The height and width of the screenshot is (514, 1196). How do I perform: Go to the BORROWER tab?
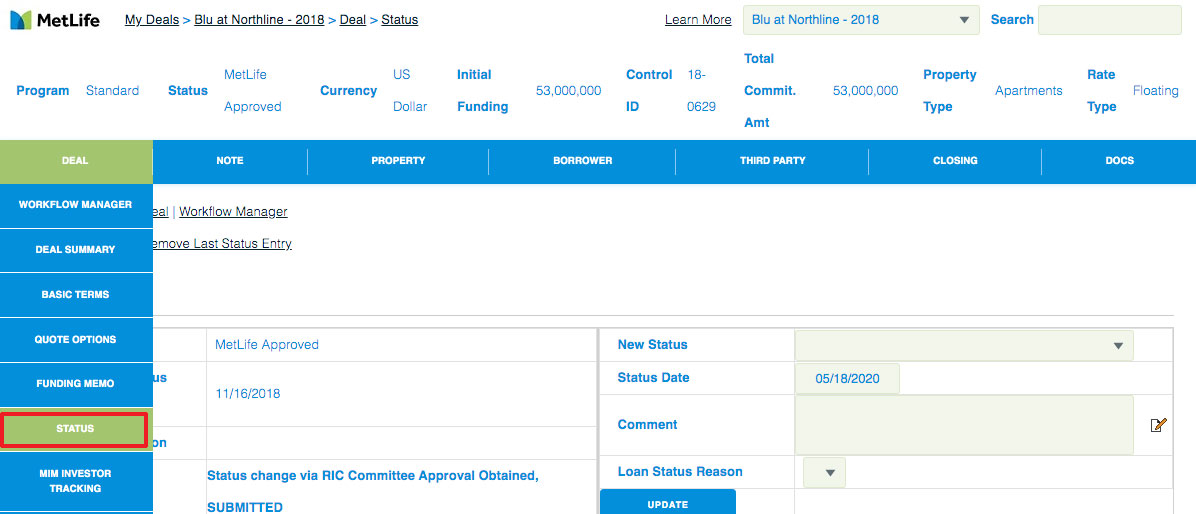(583, 161)
